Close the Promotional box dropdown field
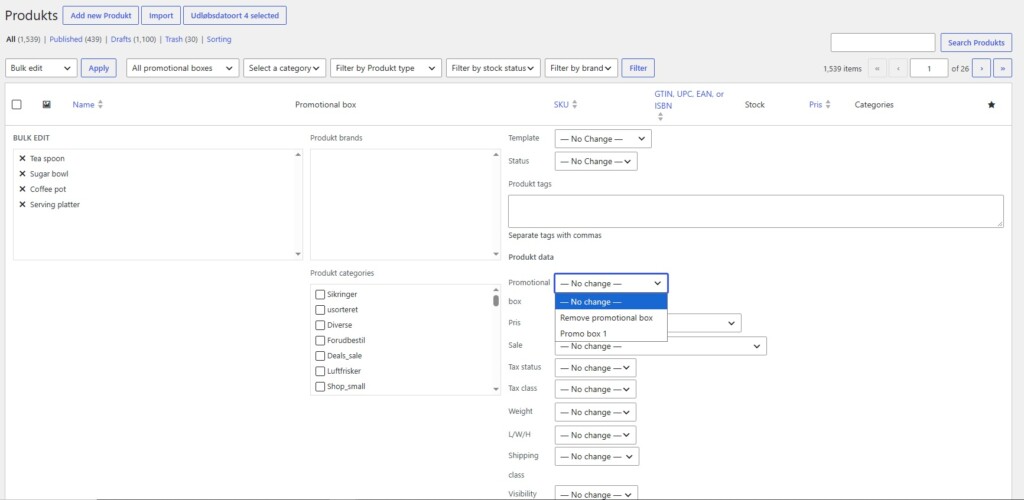Image resolution: width=1024 pixels, height=500 pixels. coord(611,283)
